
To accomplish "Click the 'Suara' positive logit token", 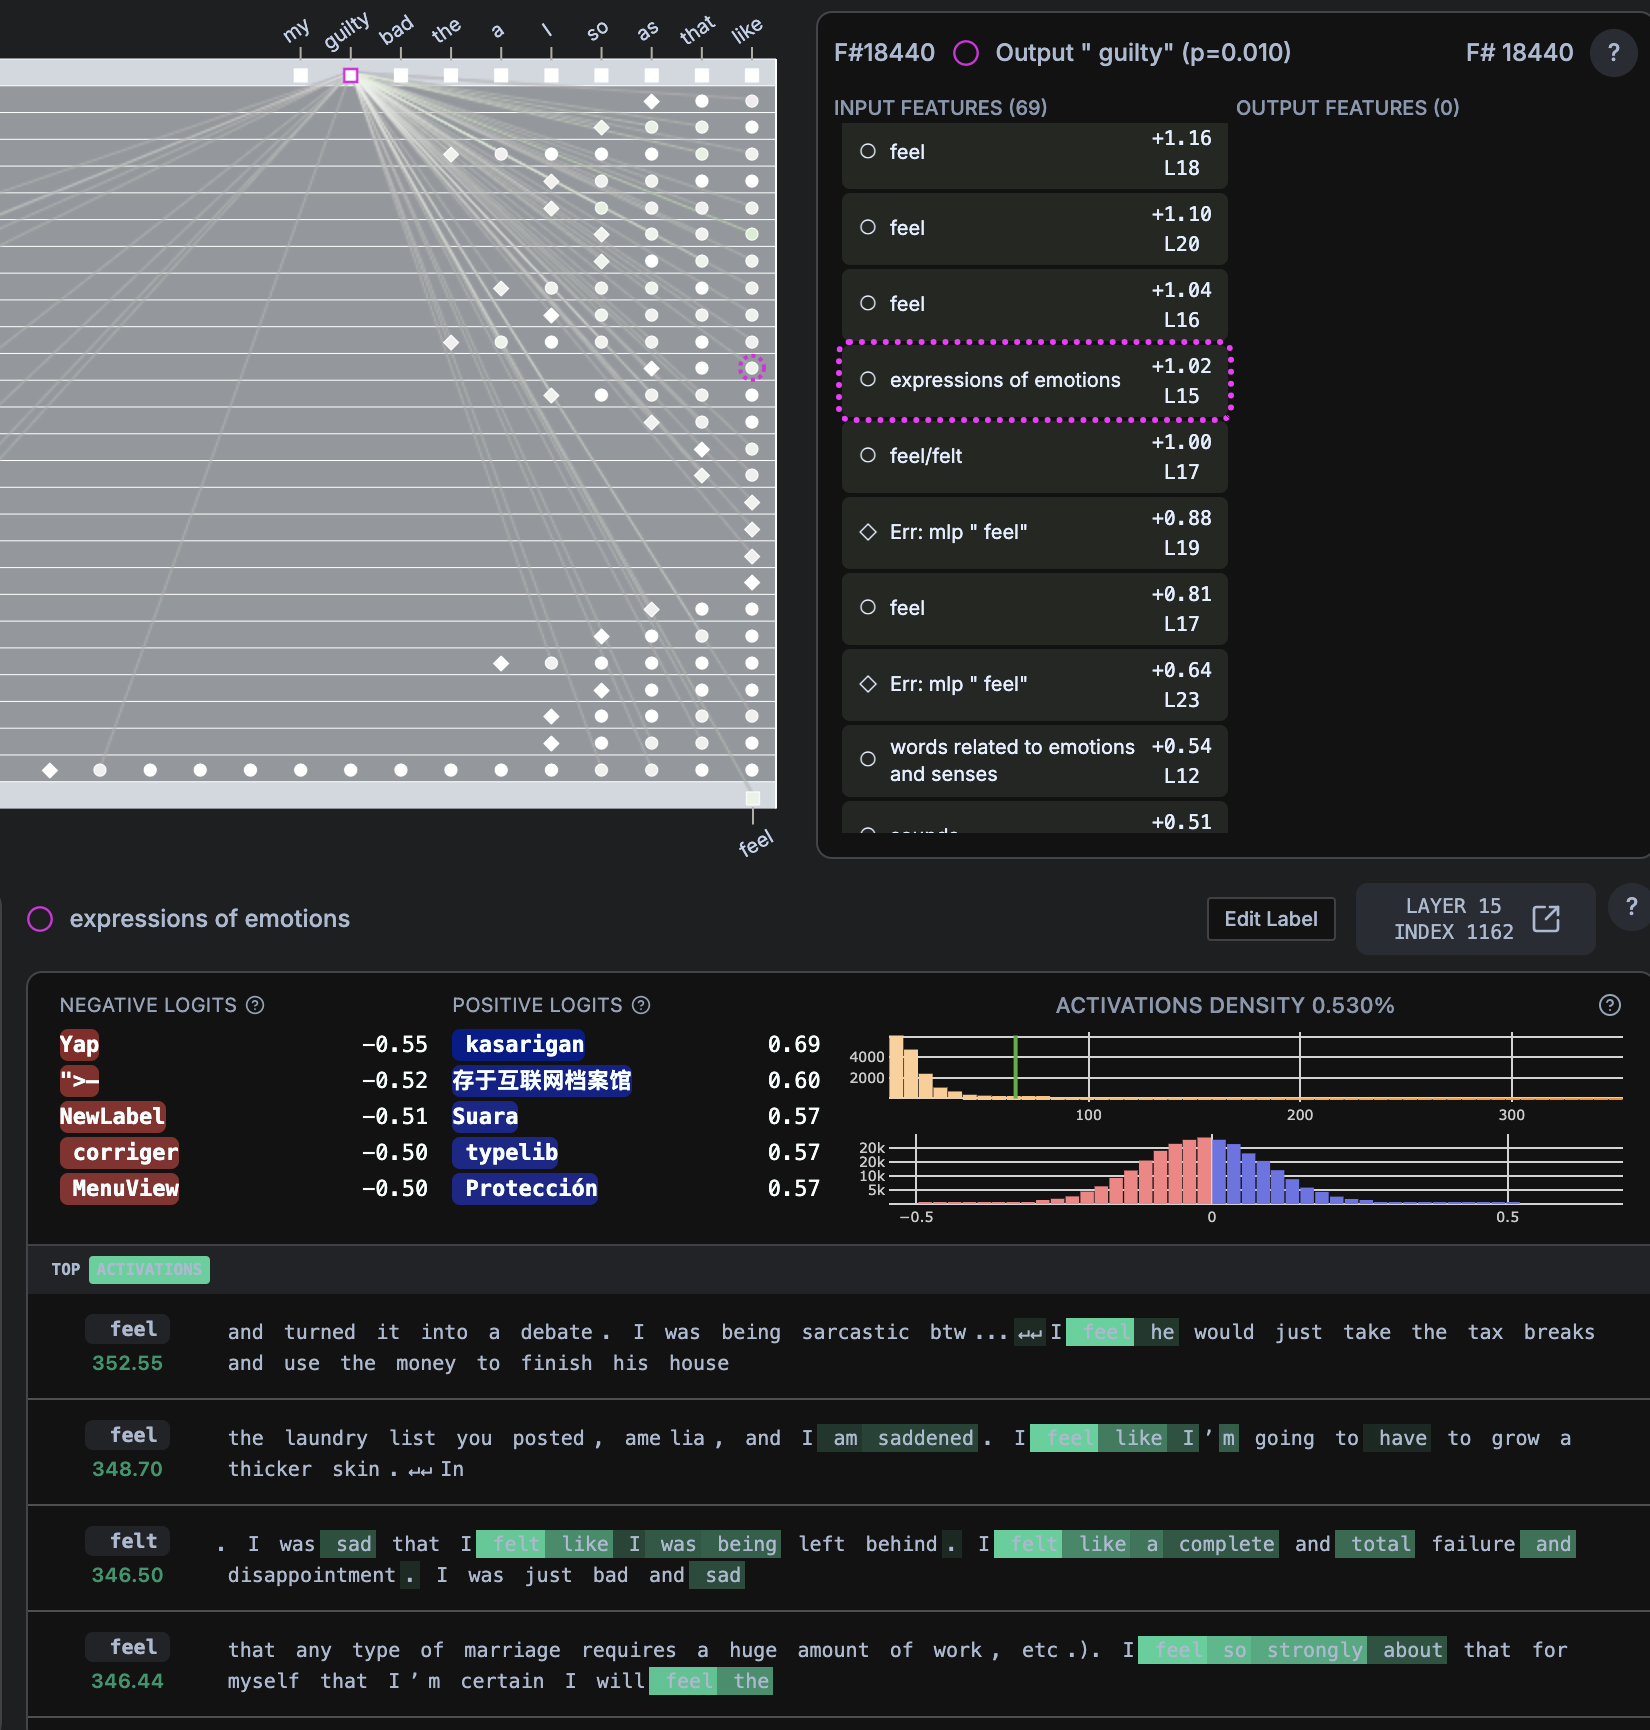I will (485, 1116).
